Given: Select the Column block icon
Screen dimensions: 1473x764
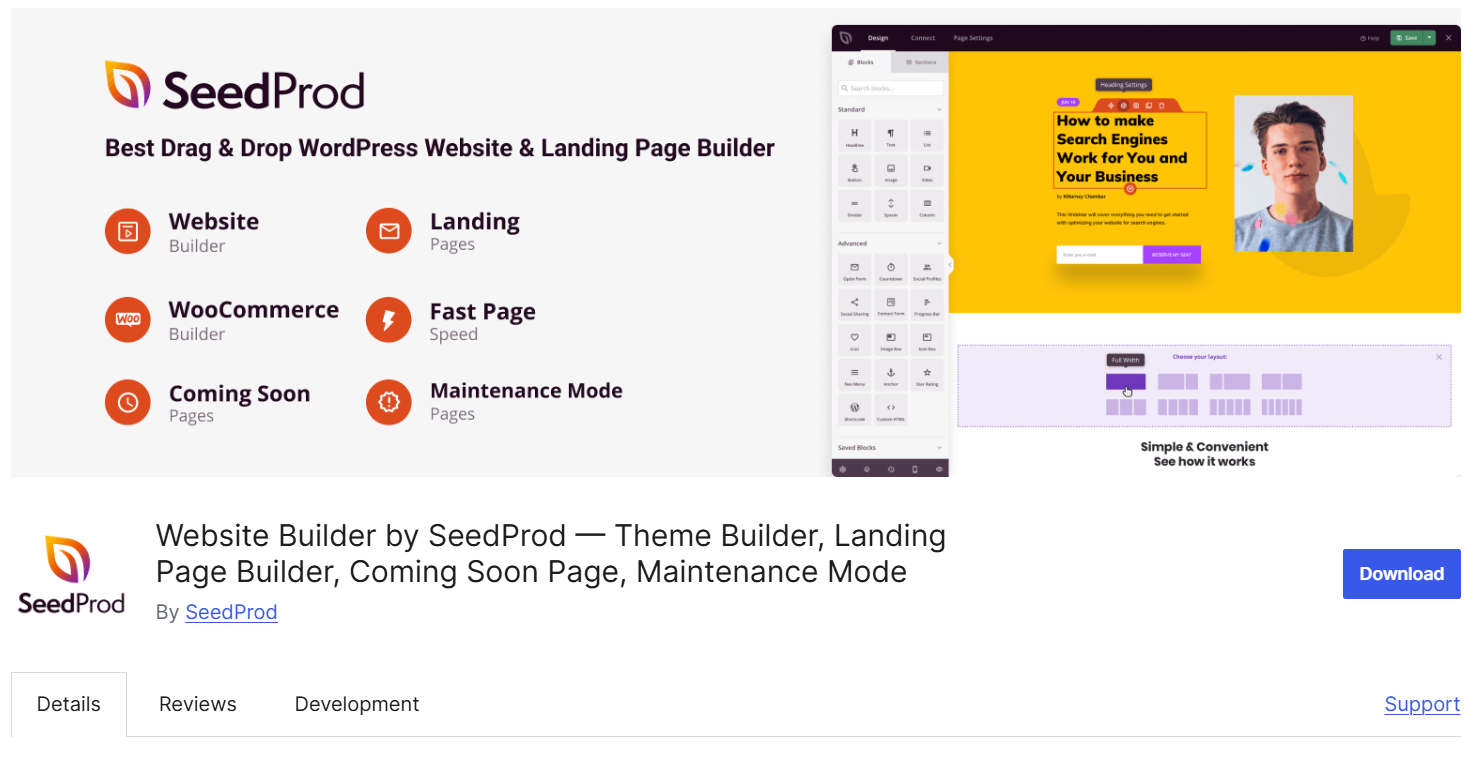Looking at the screenshot, I should (x=927, y=205).
